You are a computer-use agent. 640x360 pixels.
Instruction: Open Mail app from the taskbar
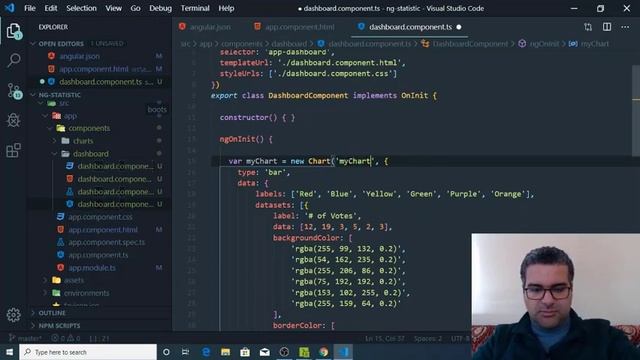coord(264,352)
